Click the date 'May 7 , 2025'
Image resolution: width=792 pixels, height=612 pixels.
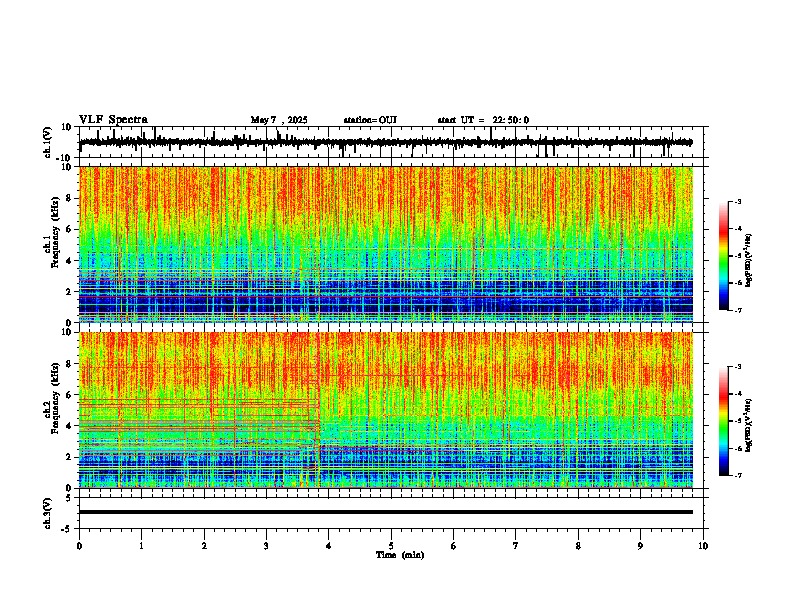(279, 120)
